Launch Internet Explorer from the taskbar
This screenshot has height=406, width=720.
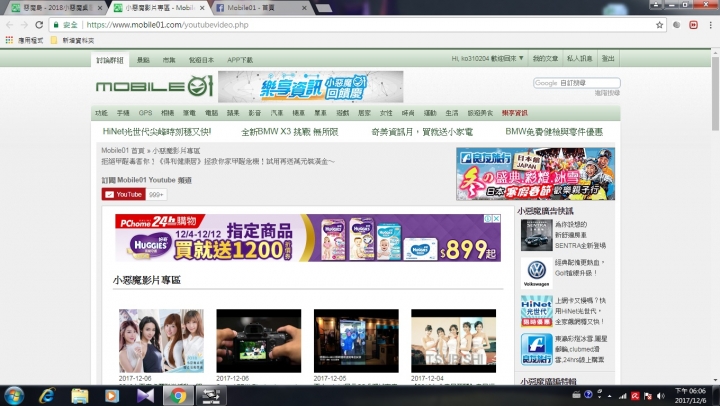pos(47,395)
